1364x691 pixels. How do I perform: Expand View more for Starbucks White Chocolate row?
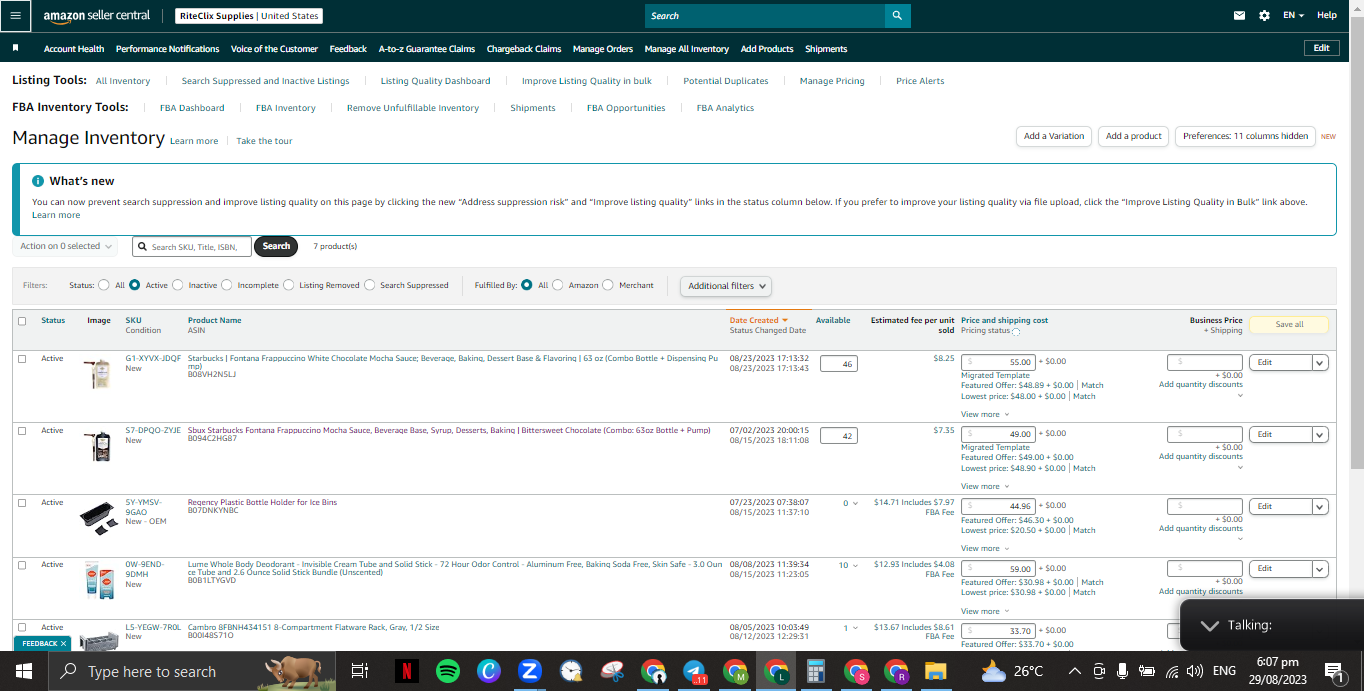coord(985,414)
